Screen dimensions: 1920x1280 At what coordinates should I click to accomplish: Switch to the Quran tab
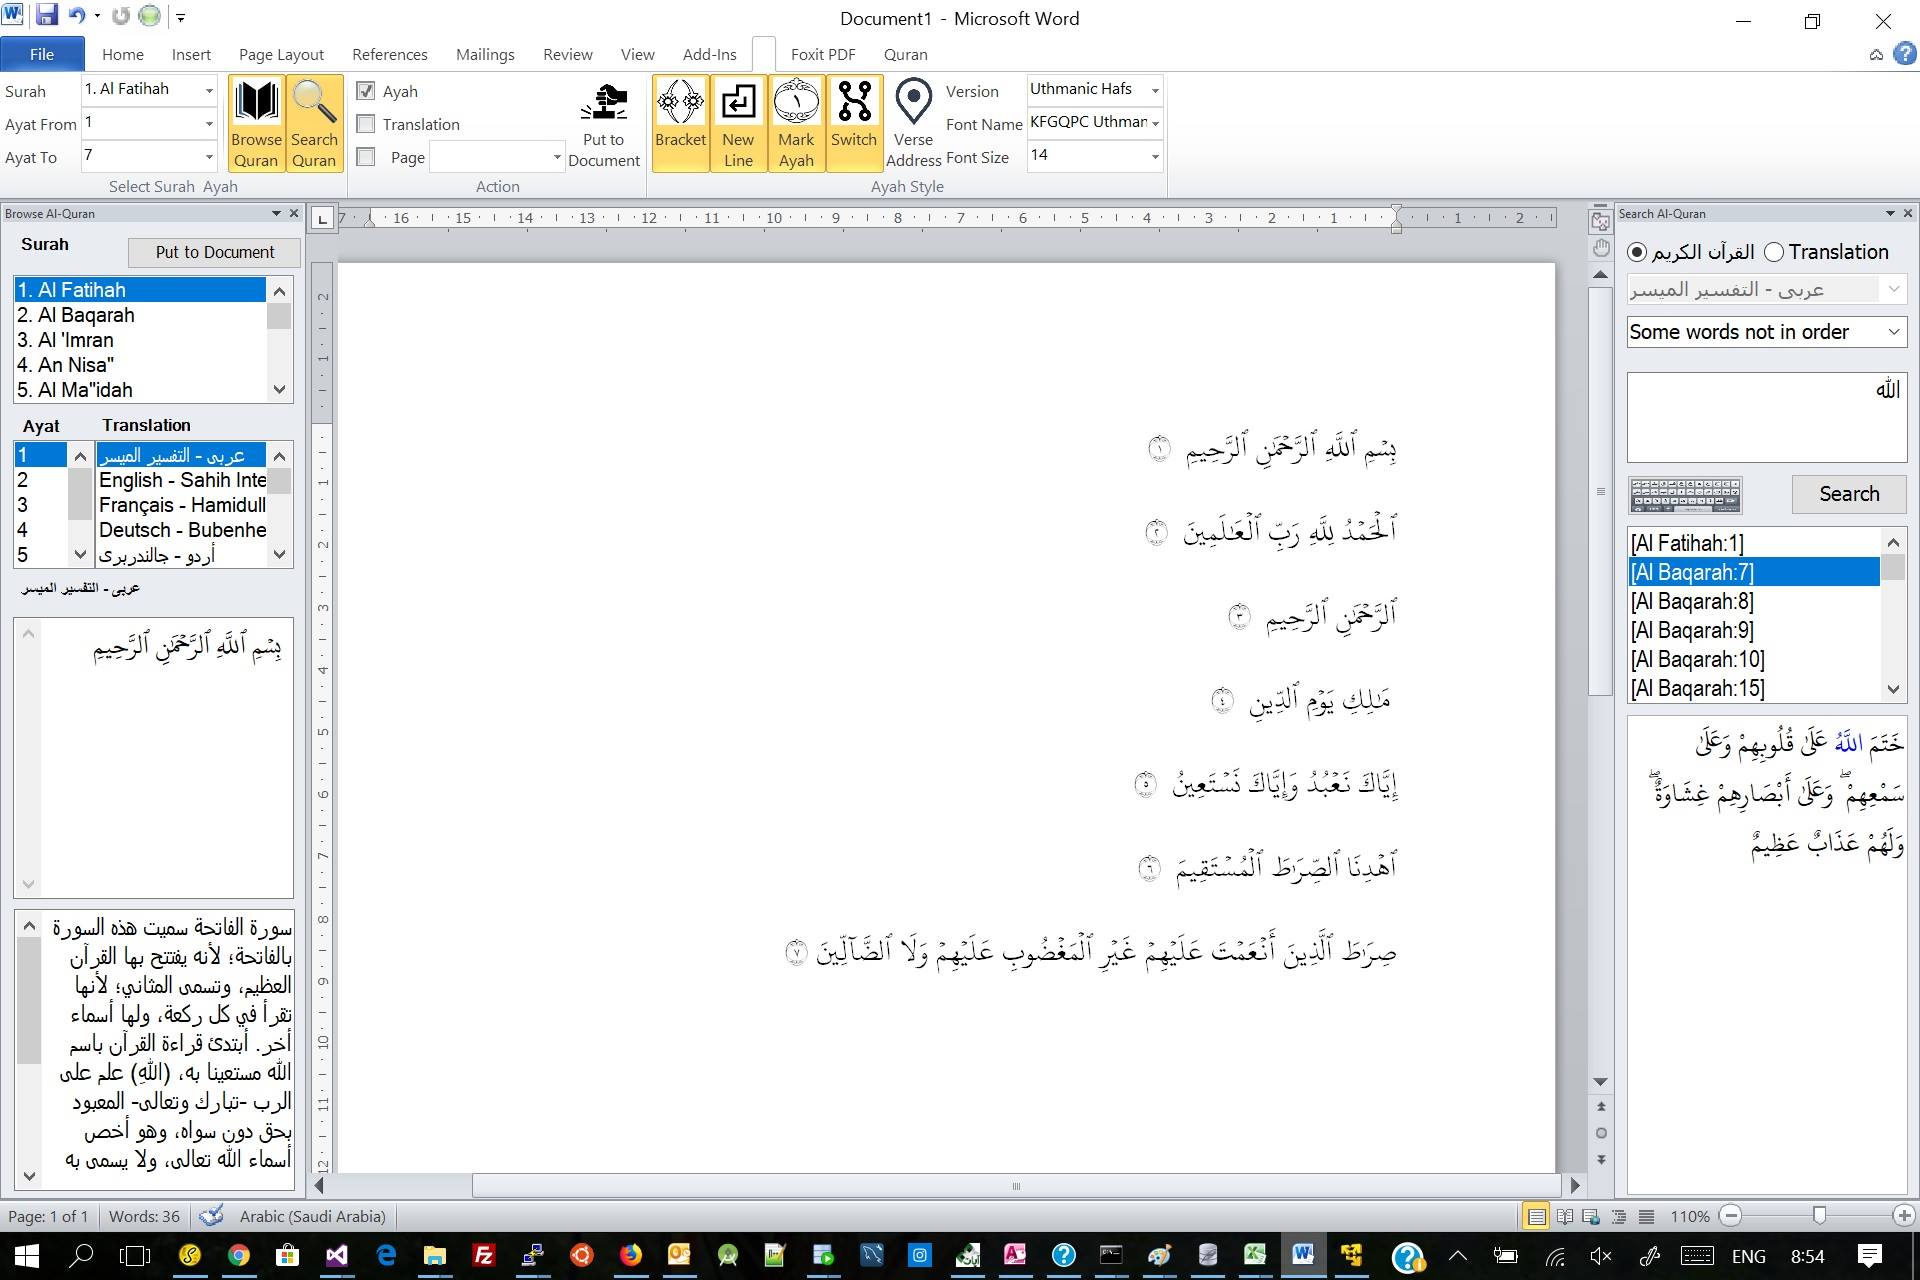click(x=906, y=54)
